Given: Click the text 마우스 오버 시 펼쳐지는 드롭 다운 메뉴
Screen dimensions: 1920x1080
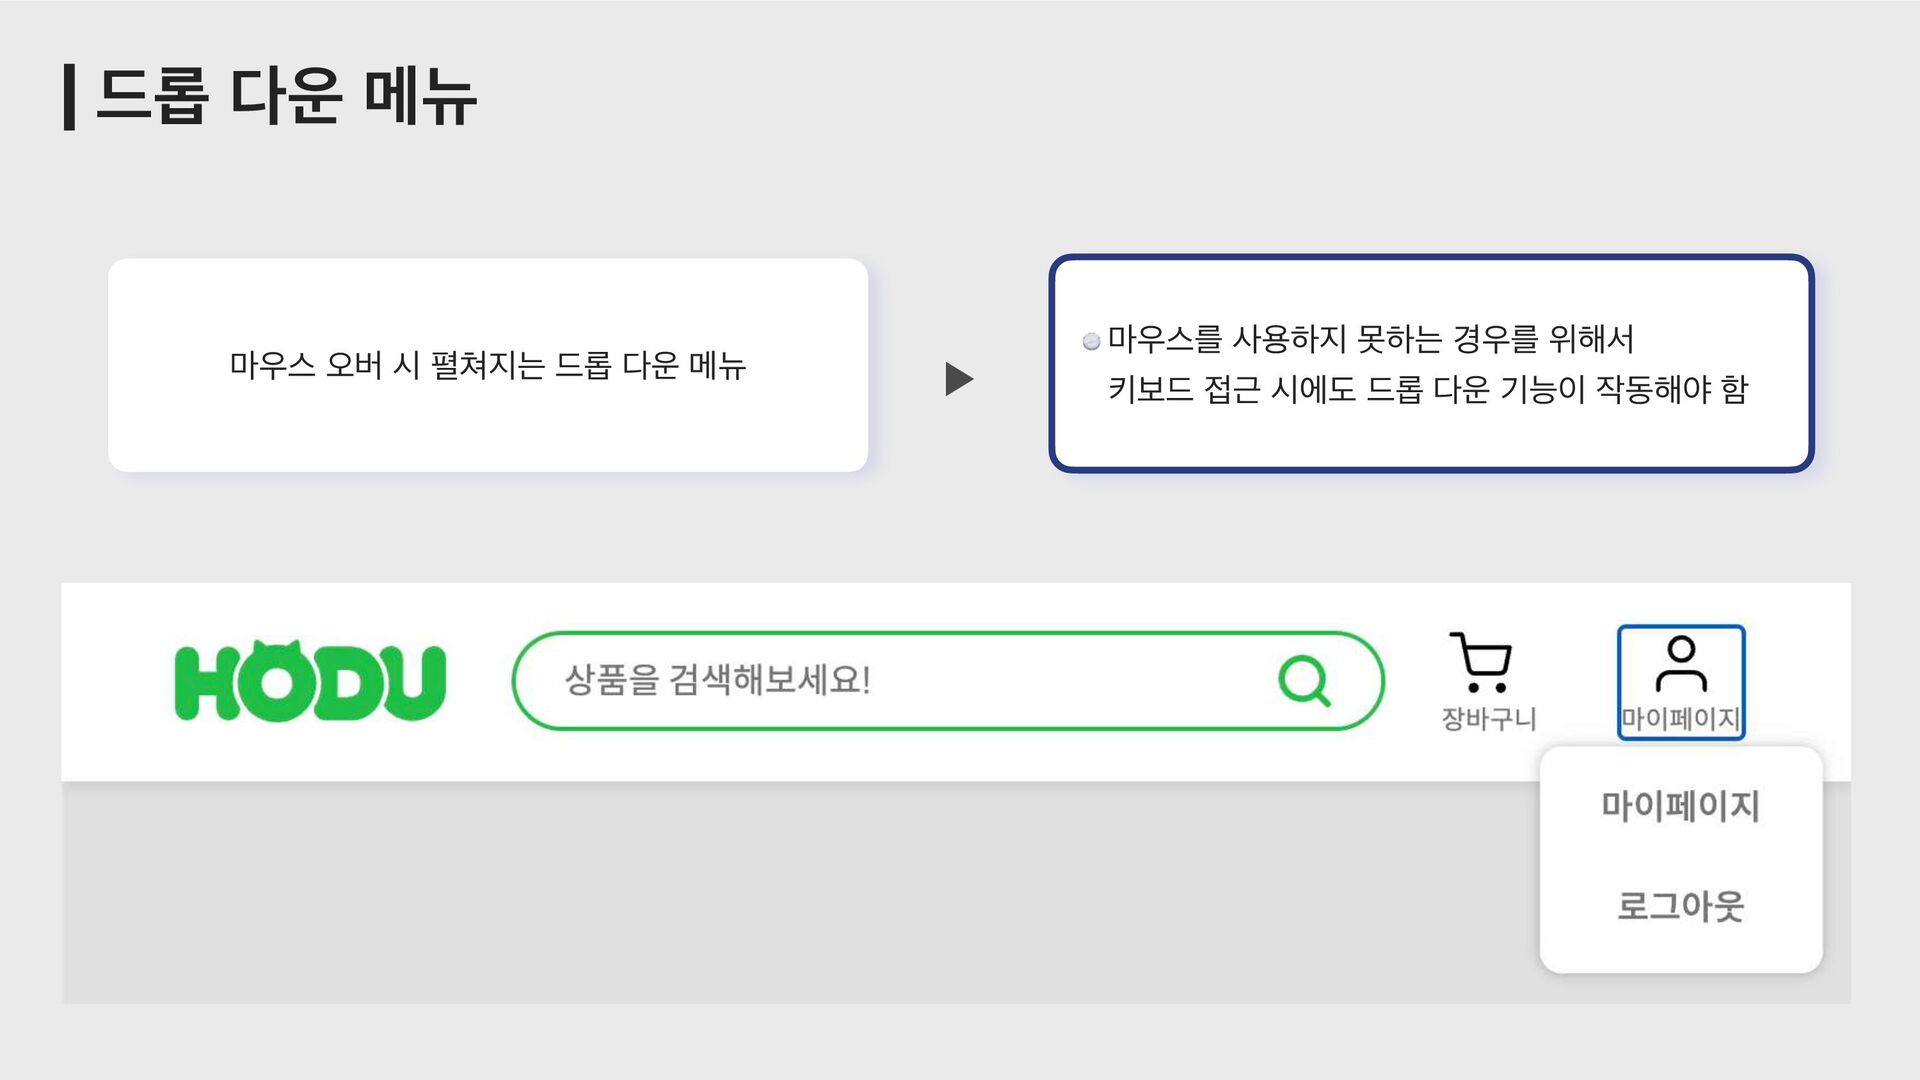Looking at the screenshot, I should [488, 366].
